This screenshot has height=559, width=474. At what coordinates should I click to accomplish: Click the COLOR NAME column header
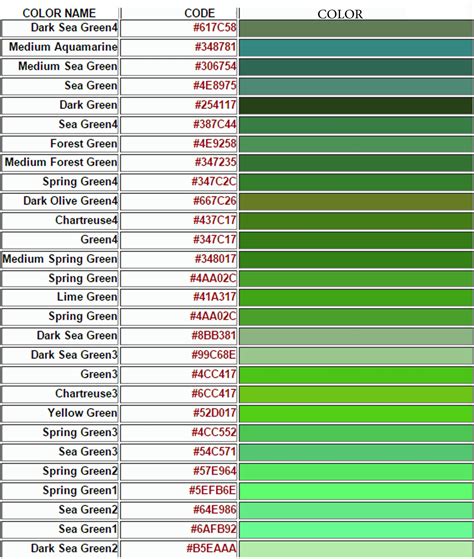(59, 13)
